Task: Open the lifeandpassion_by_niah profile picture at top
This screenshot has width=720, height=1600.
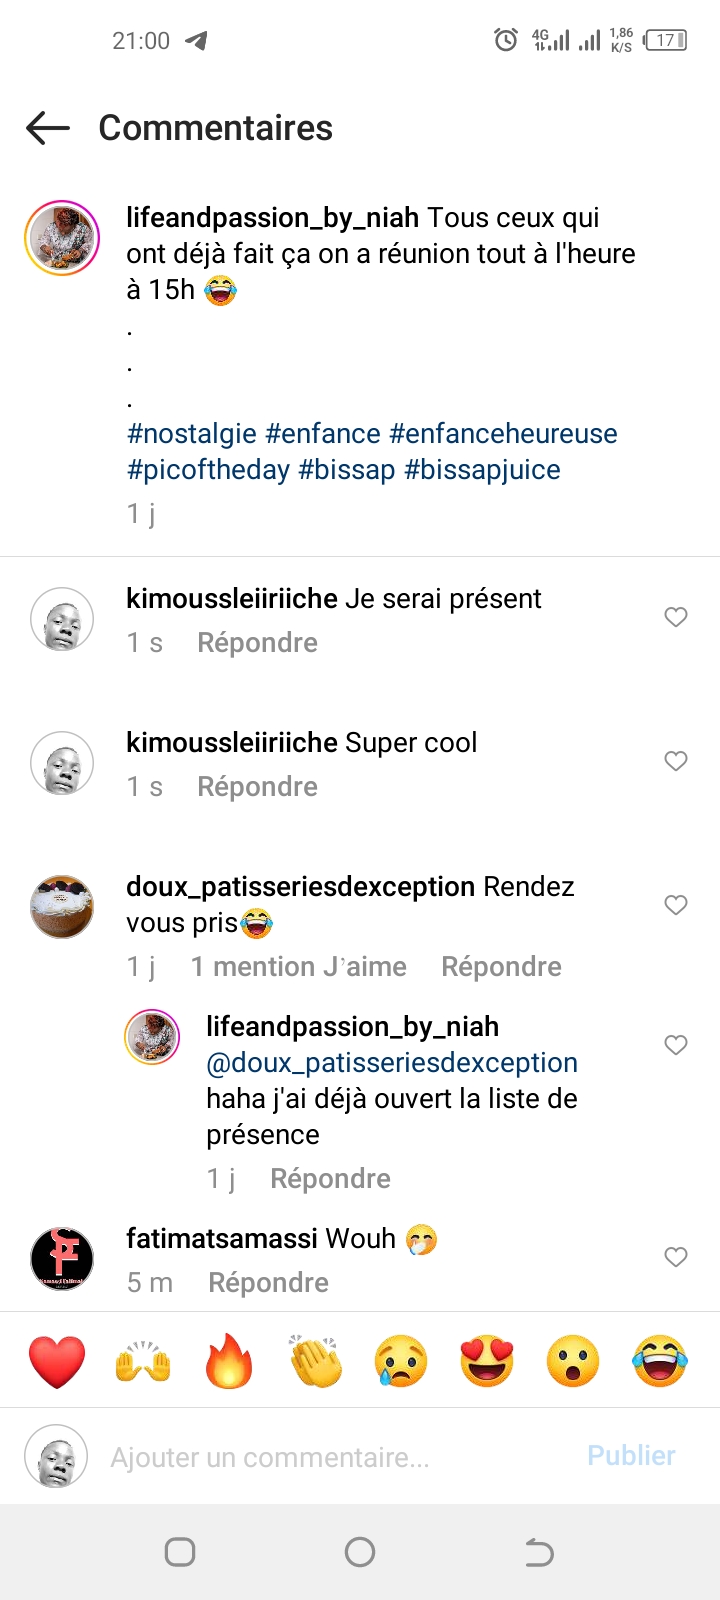Action: coord(62,238)
